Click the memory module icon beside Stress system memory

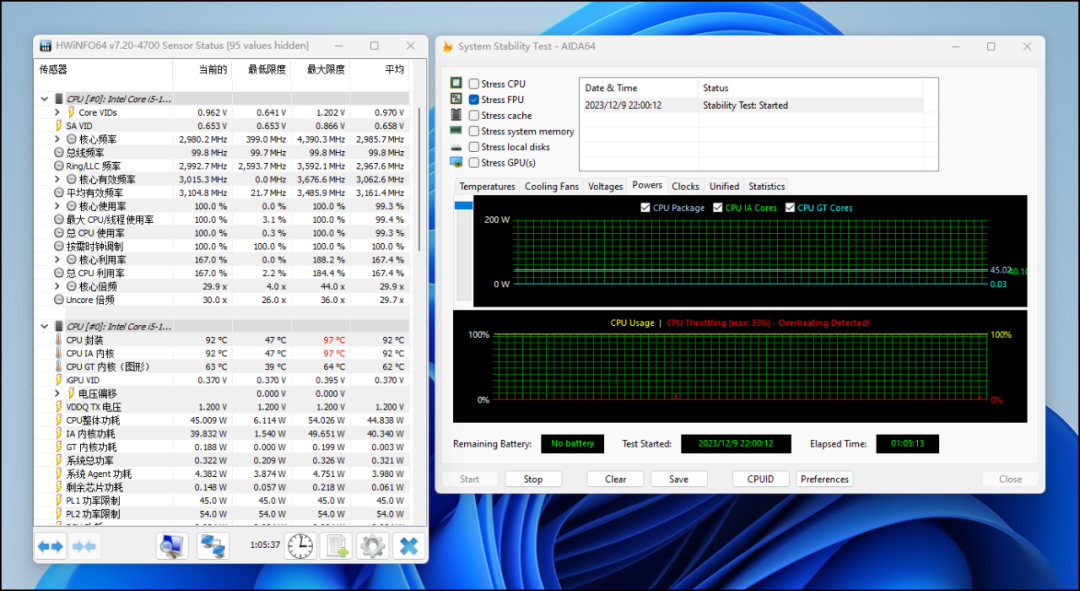[456, 130]
